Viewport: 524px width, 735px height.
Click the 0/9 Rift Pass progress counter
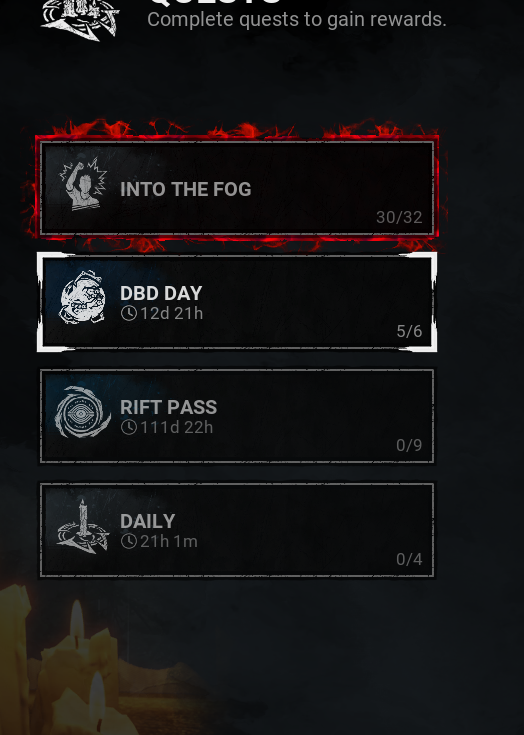409,445
